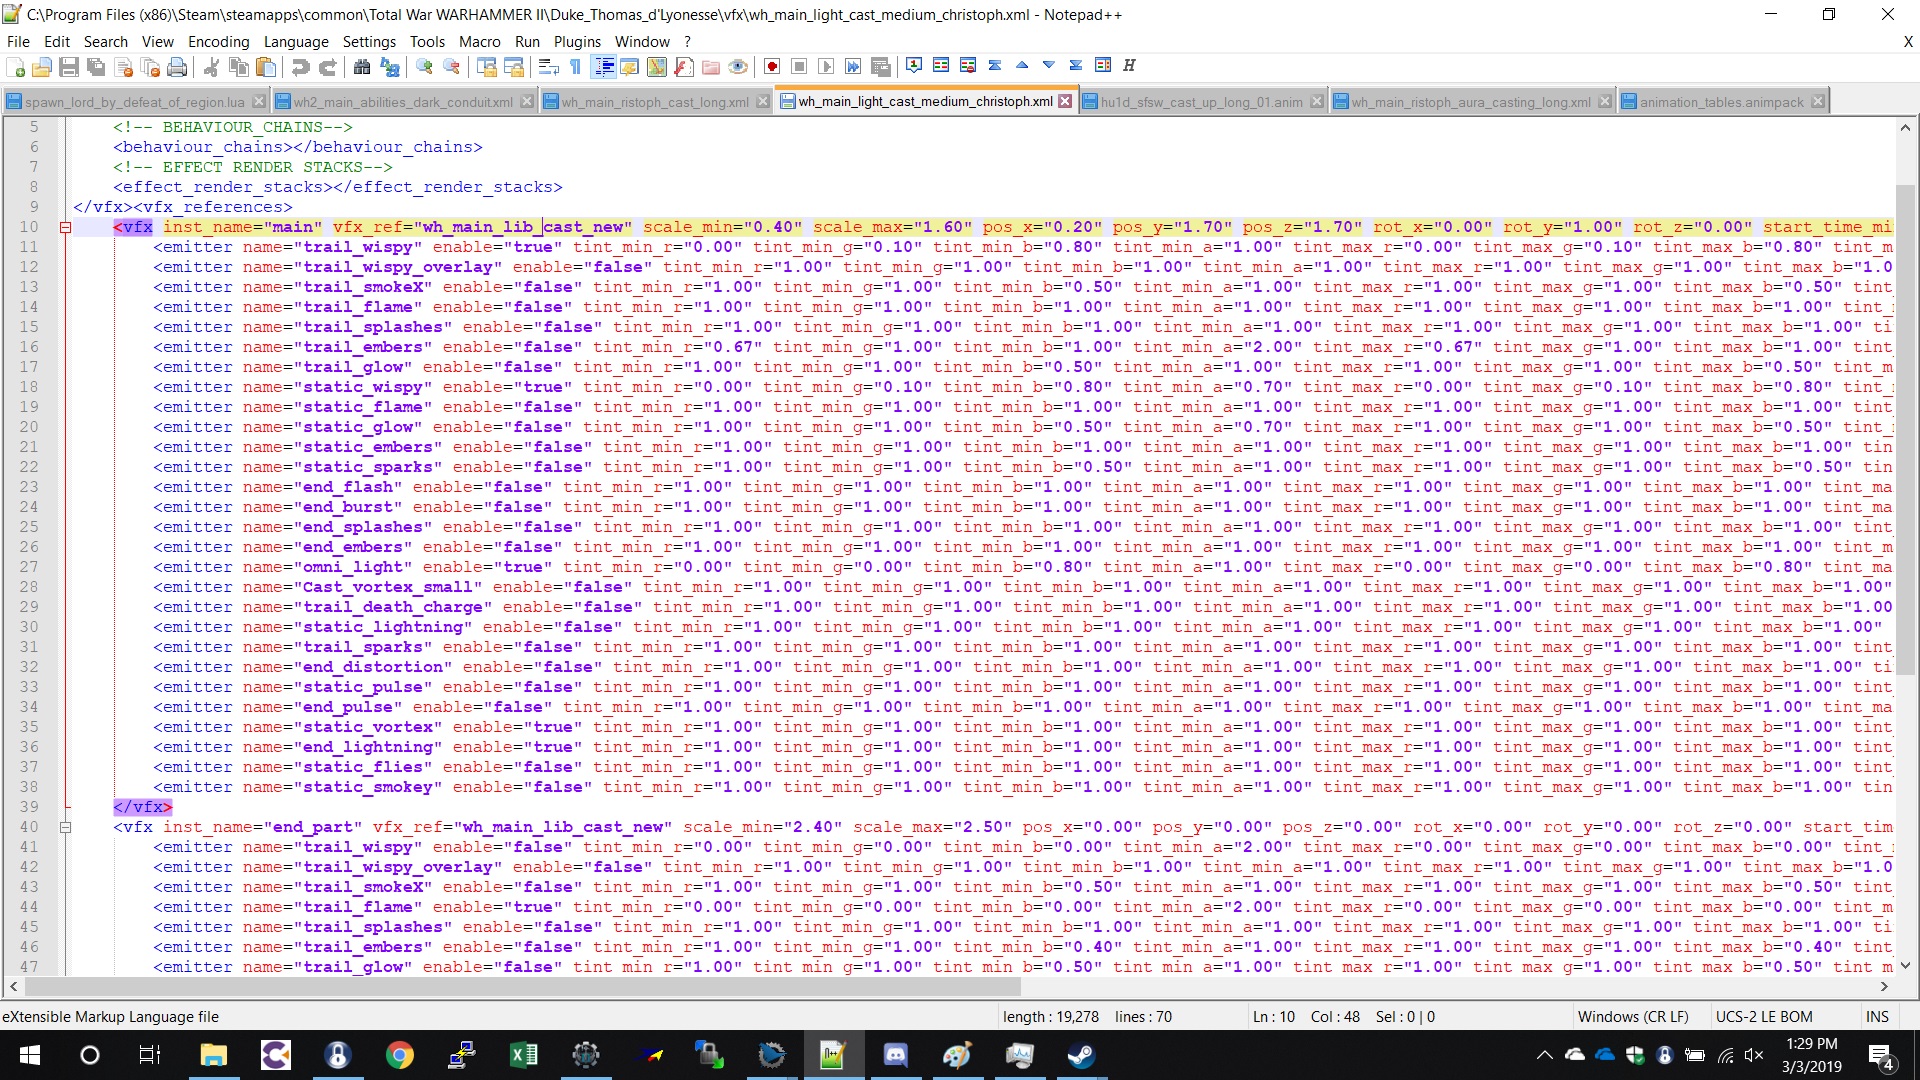Image resolution: width=1920 pixels, height=1080 pixels.
Task: Click the Zoom In magnifier icon
Action: (x=425, y=66)
